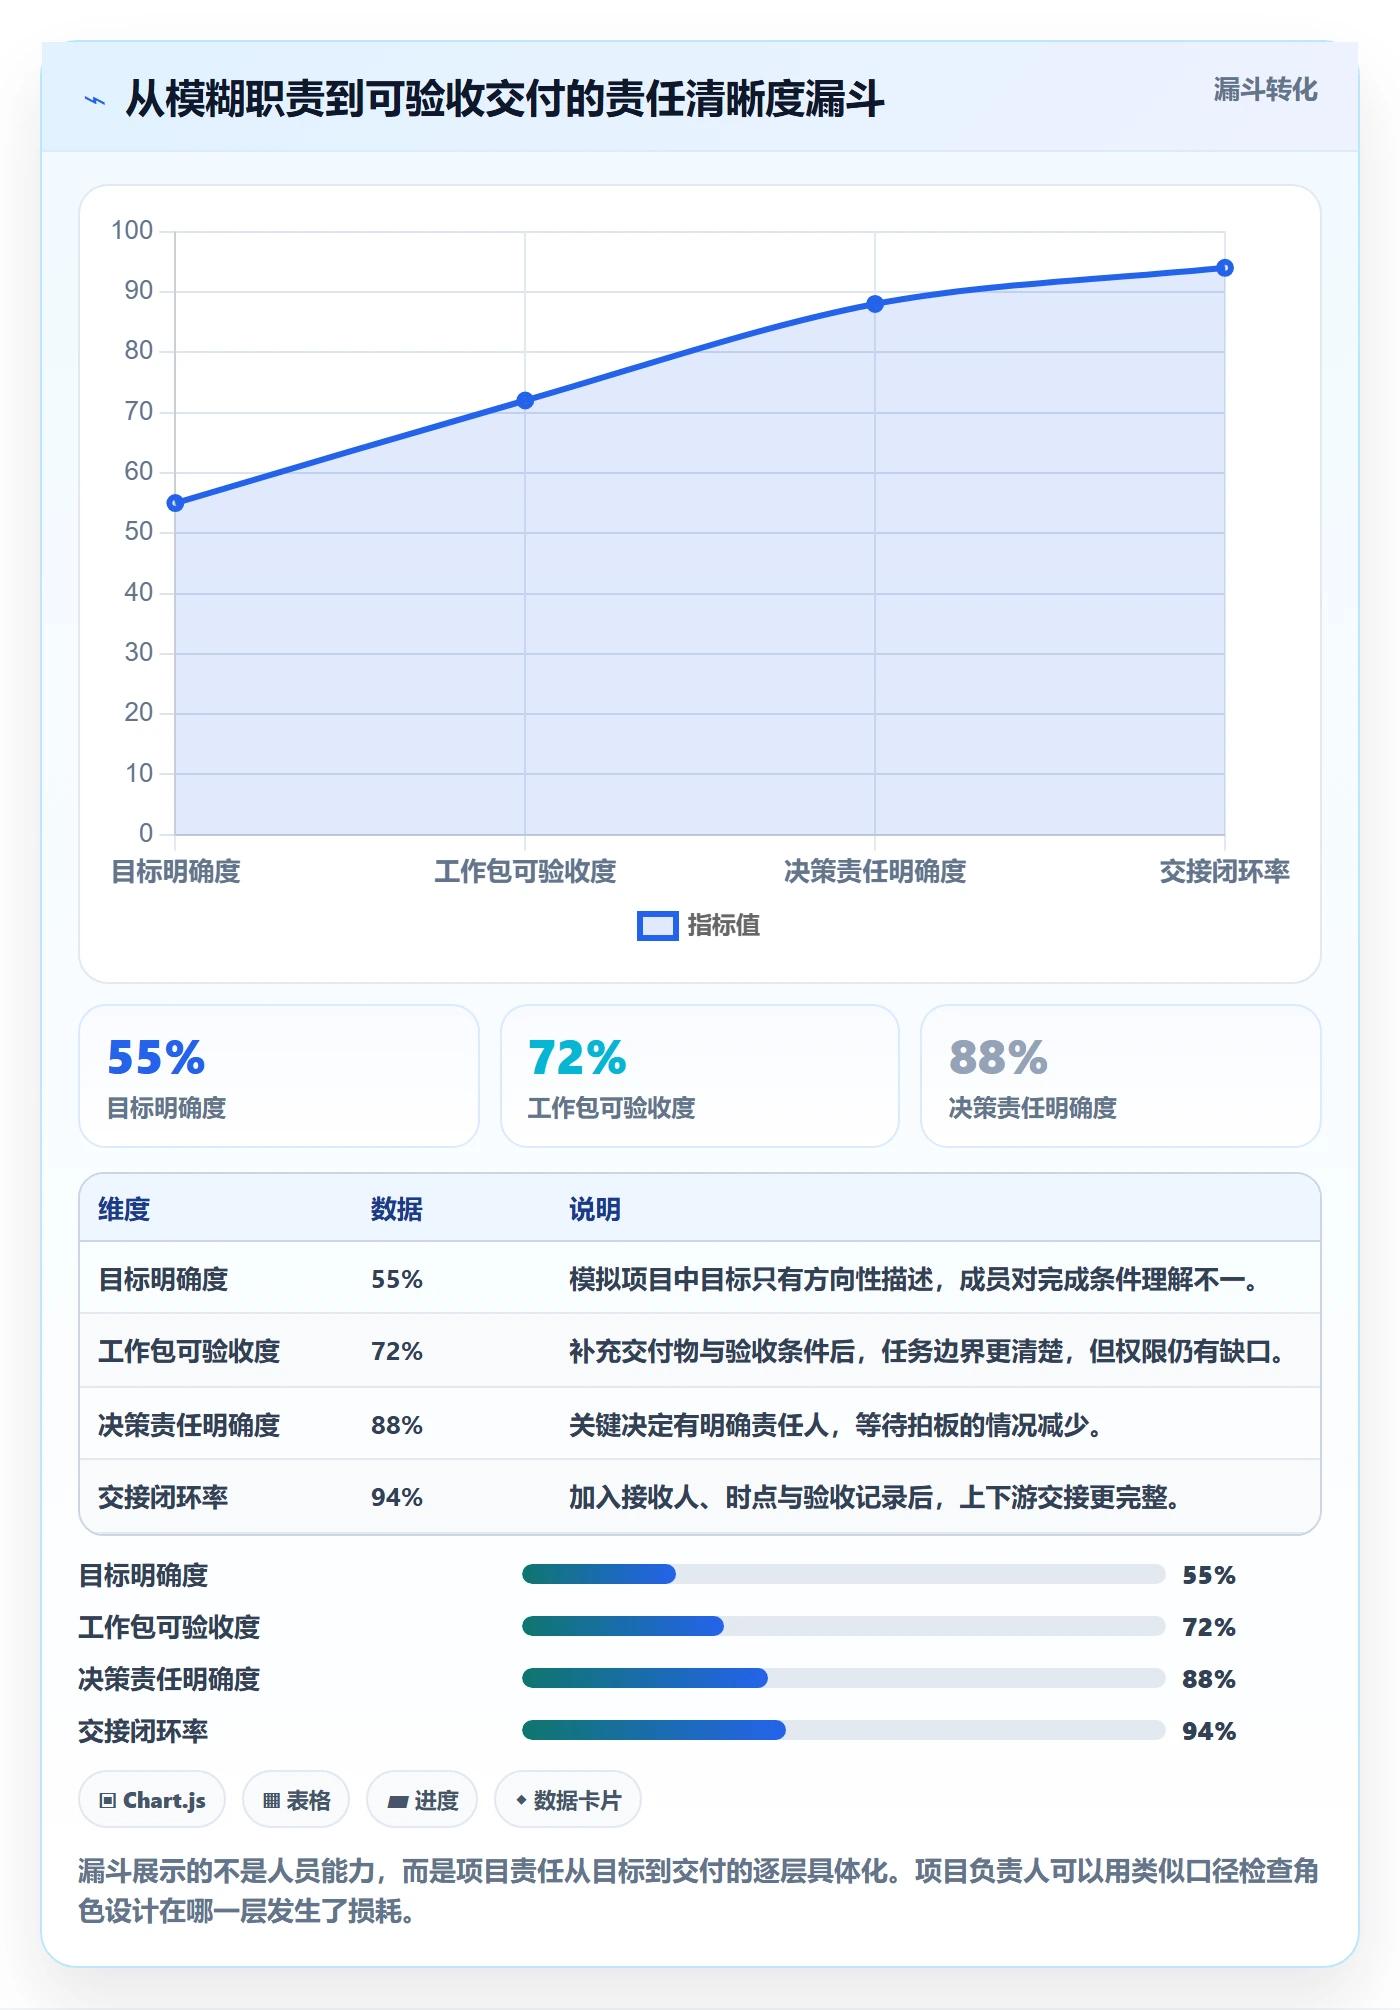
Task: Click the 工作包可验收度 progress bar
Action: point(843,1626)
